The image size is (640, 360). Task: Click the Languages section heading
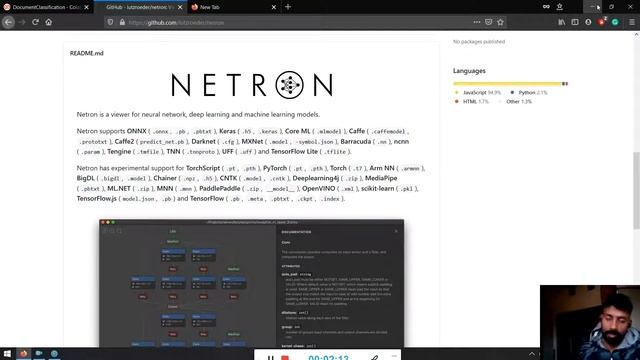[469, 71]
